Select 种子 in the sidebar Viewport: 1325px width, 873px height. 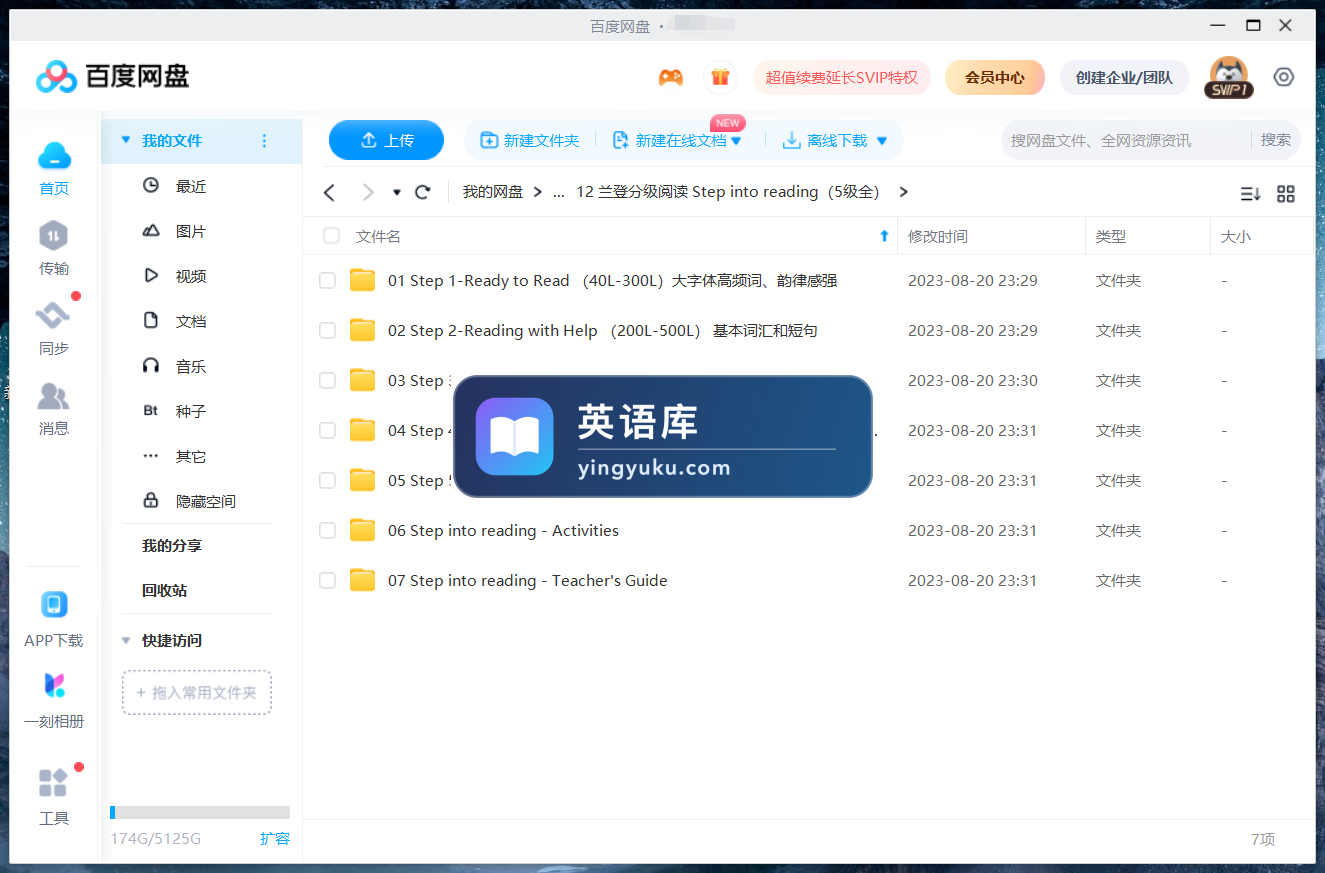click(x=190, y=411)
